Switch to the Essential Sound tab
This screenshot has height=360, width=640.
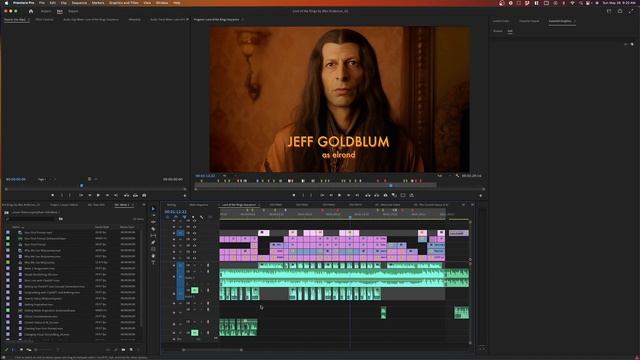pyautogui.click(x=529, y=21)
